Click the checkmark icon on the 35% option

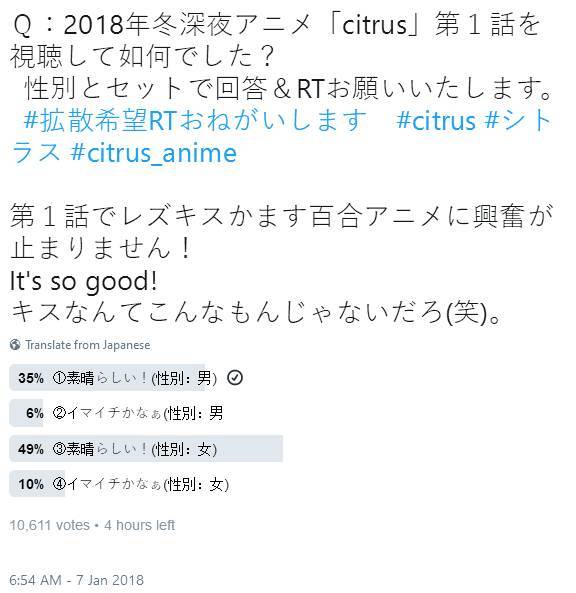[x=234, y=377]
